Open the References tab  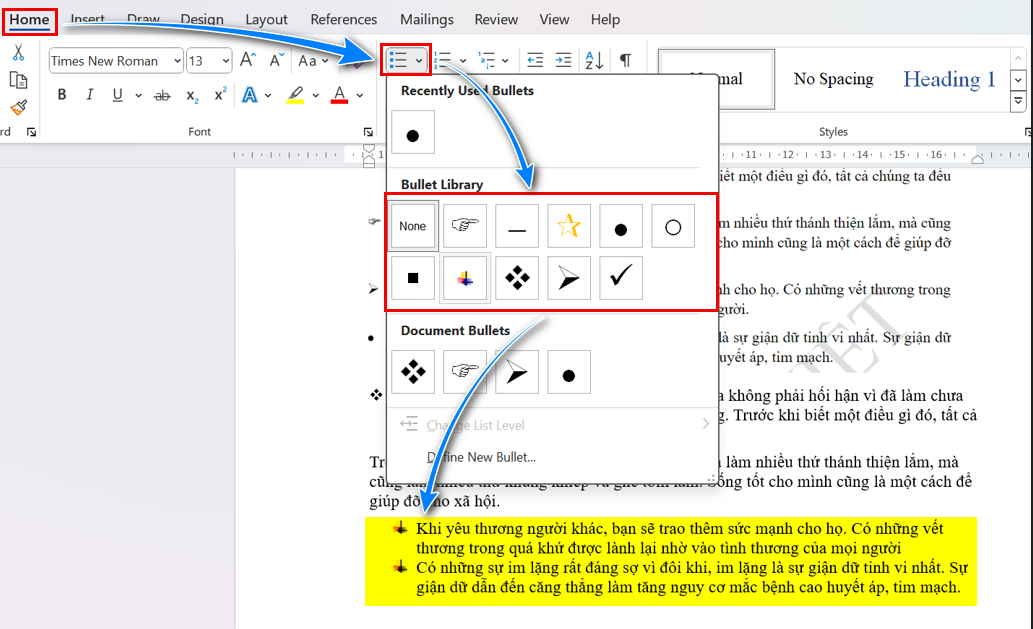[x=343, y=19]
